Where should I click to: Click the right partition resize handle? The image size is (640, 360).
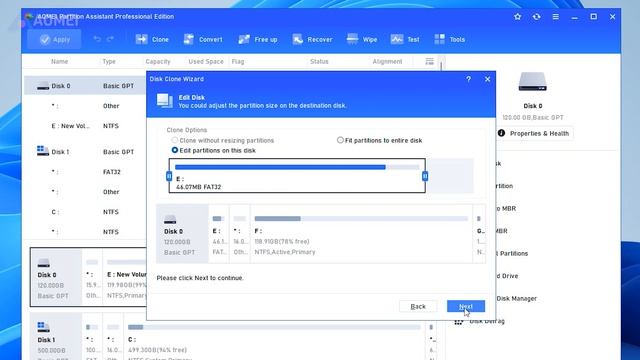click(425, 176)
